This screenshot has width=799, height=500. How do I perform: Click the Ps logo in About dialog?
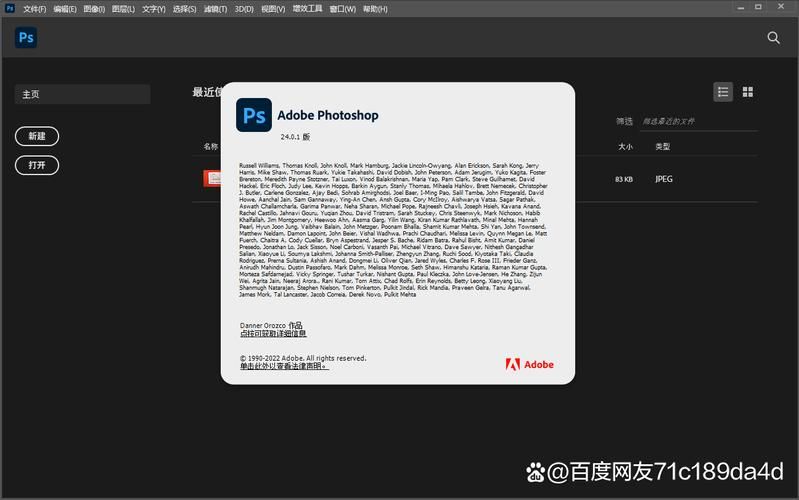[x=254, y=115]
